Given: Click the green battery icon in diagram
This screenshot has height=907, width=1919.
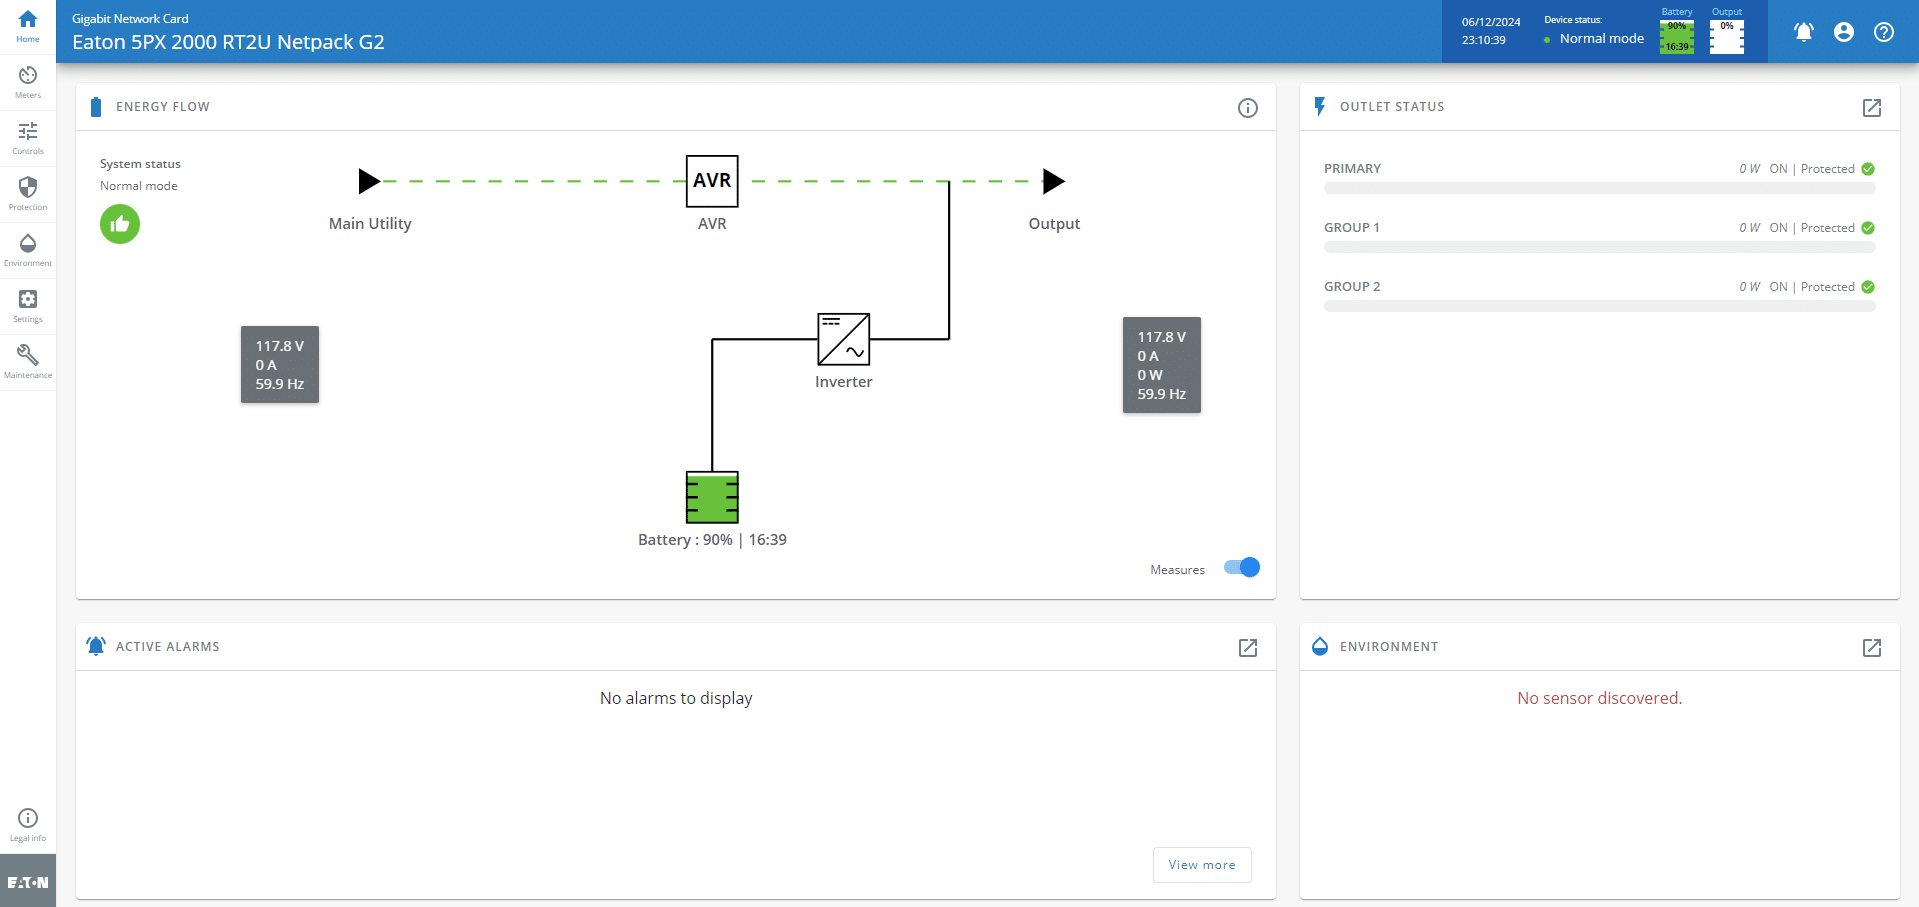Looking at the screenshot, I should (x=712, y=497).
